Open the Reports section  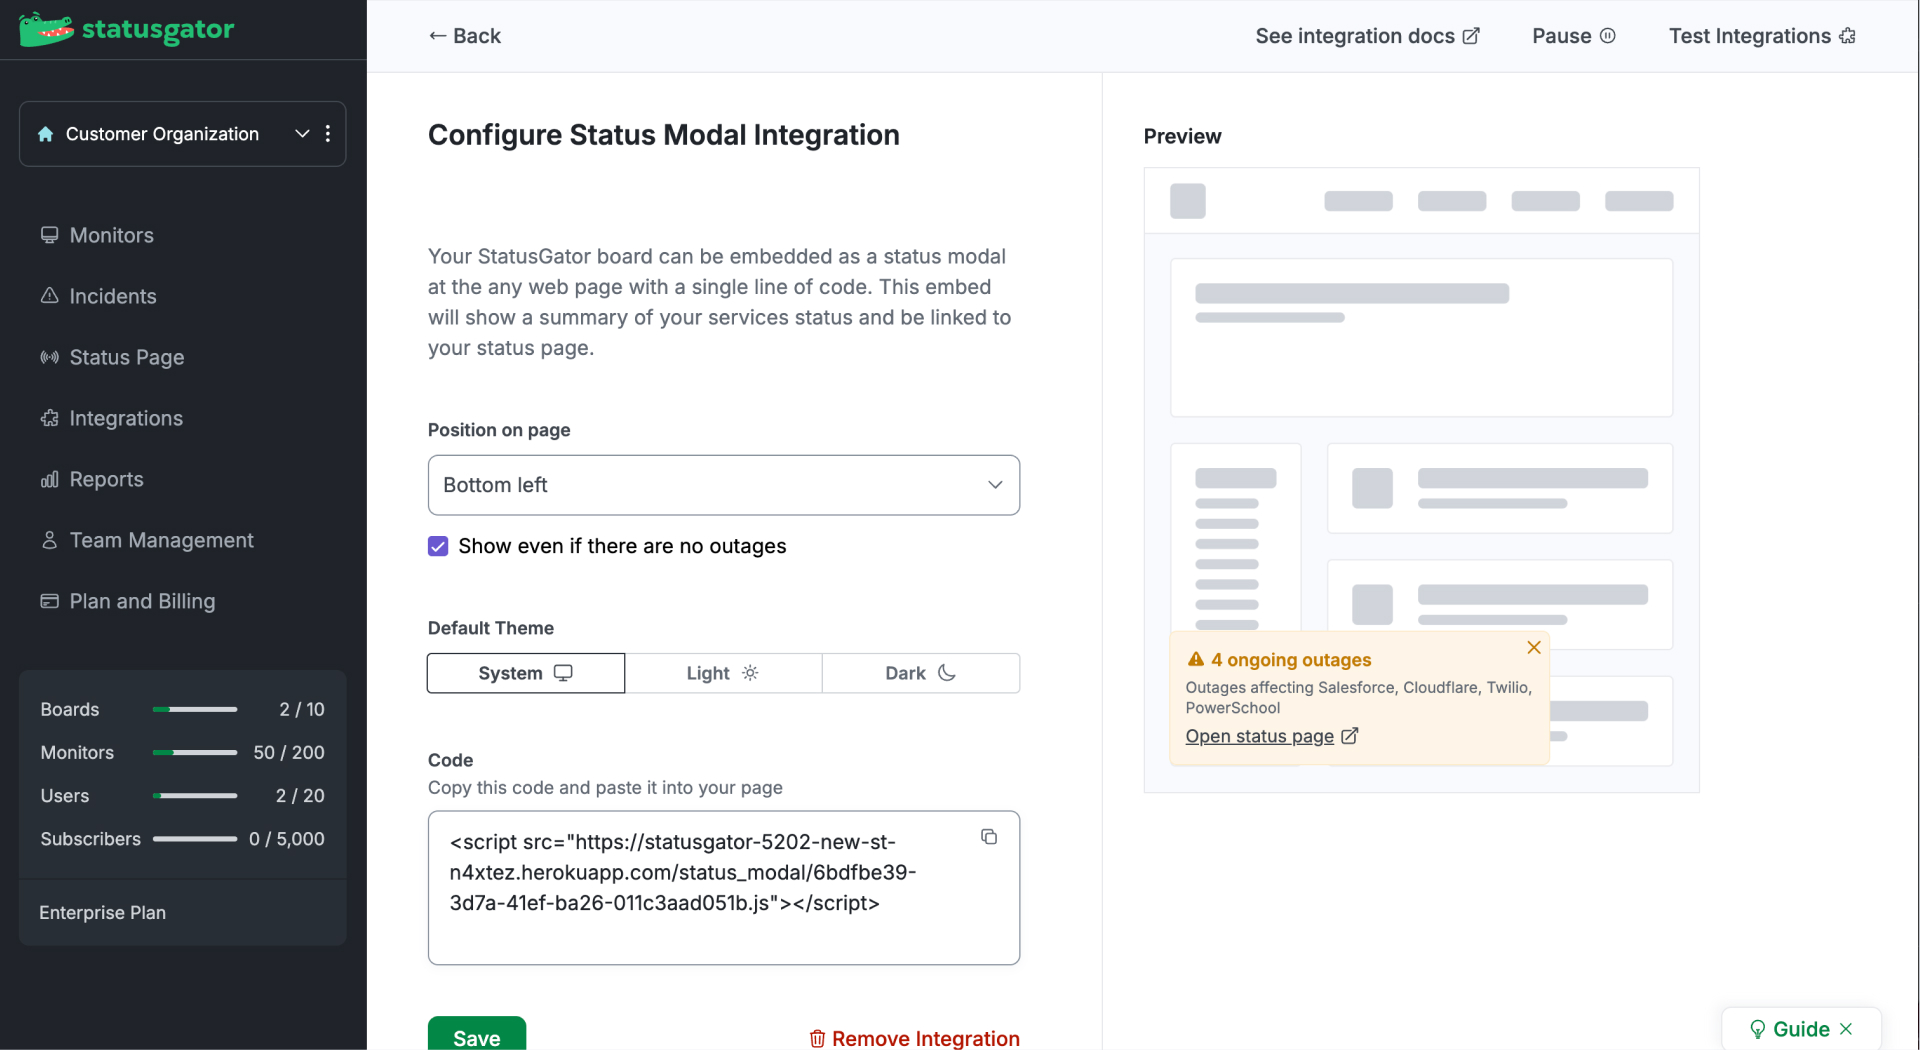[x=106, y=479]
